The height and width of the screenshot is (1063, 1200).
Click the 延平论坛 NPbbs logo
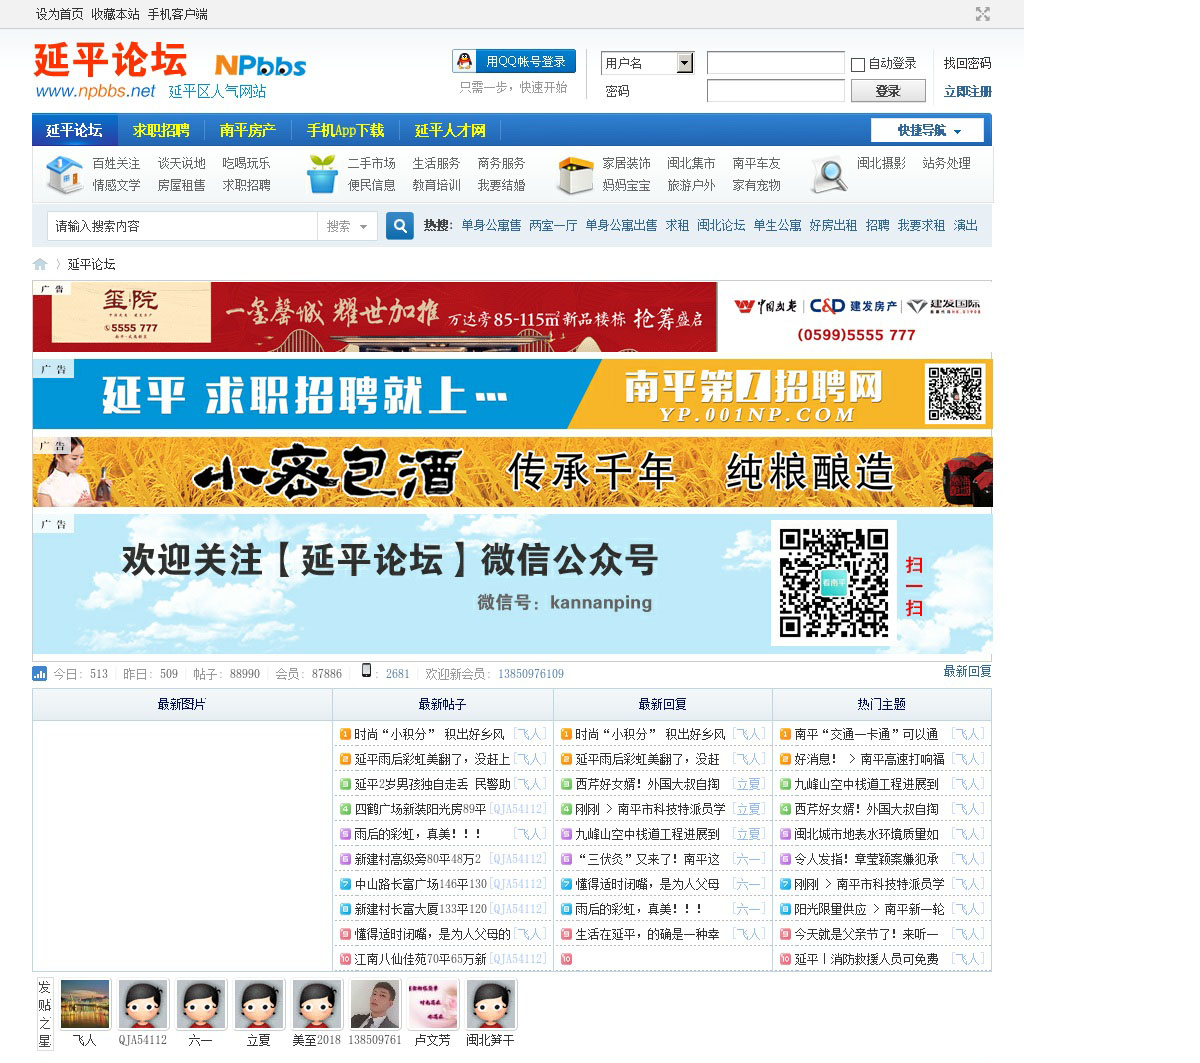170,70
